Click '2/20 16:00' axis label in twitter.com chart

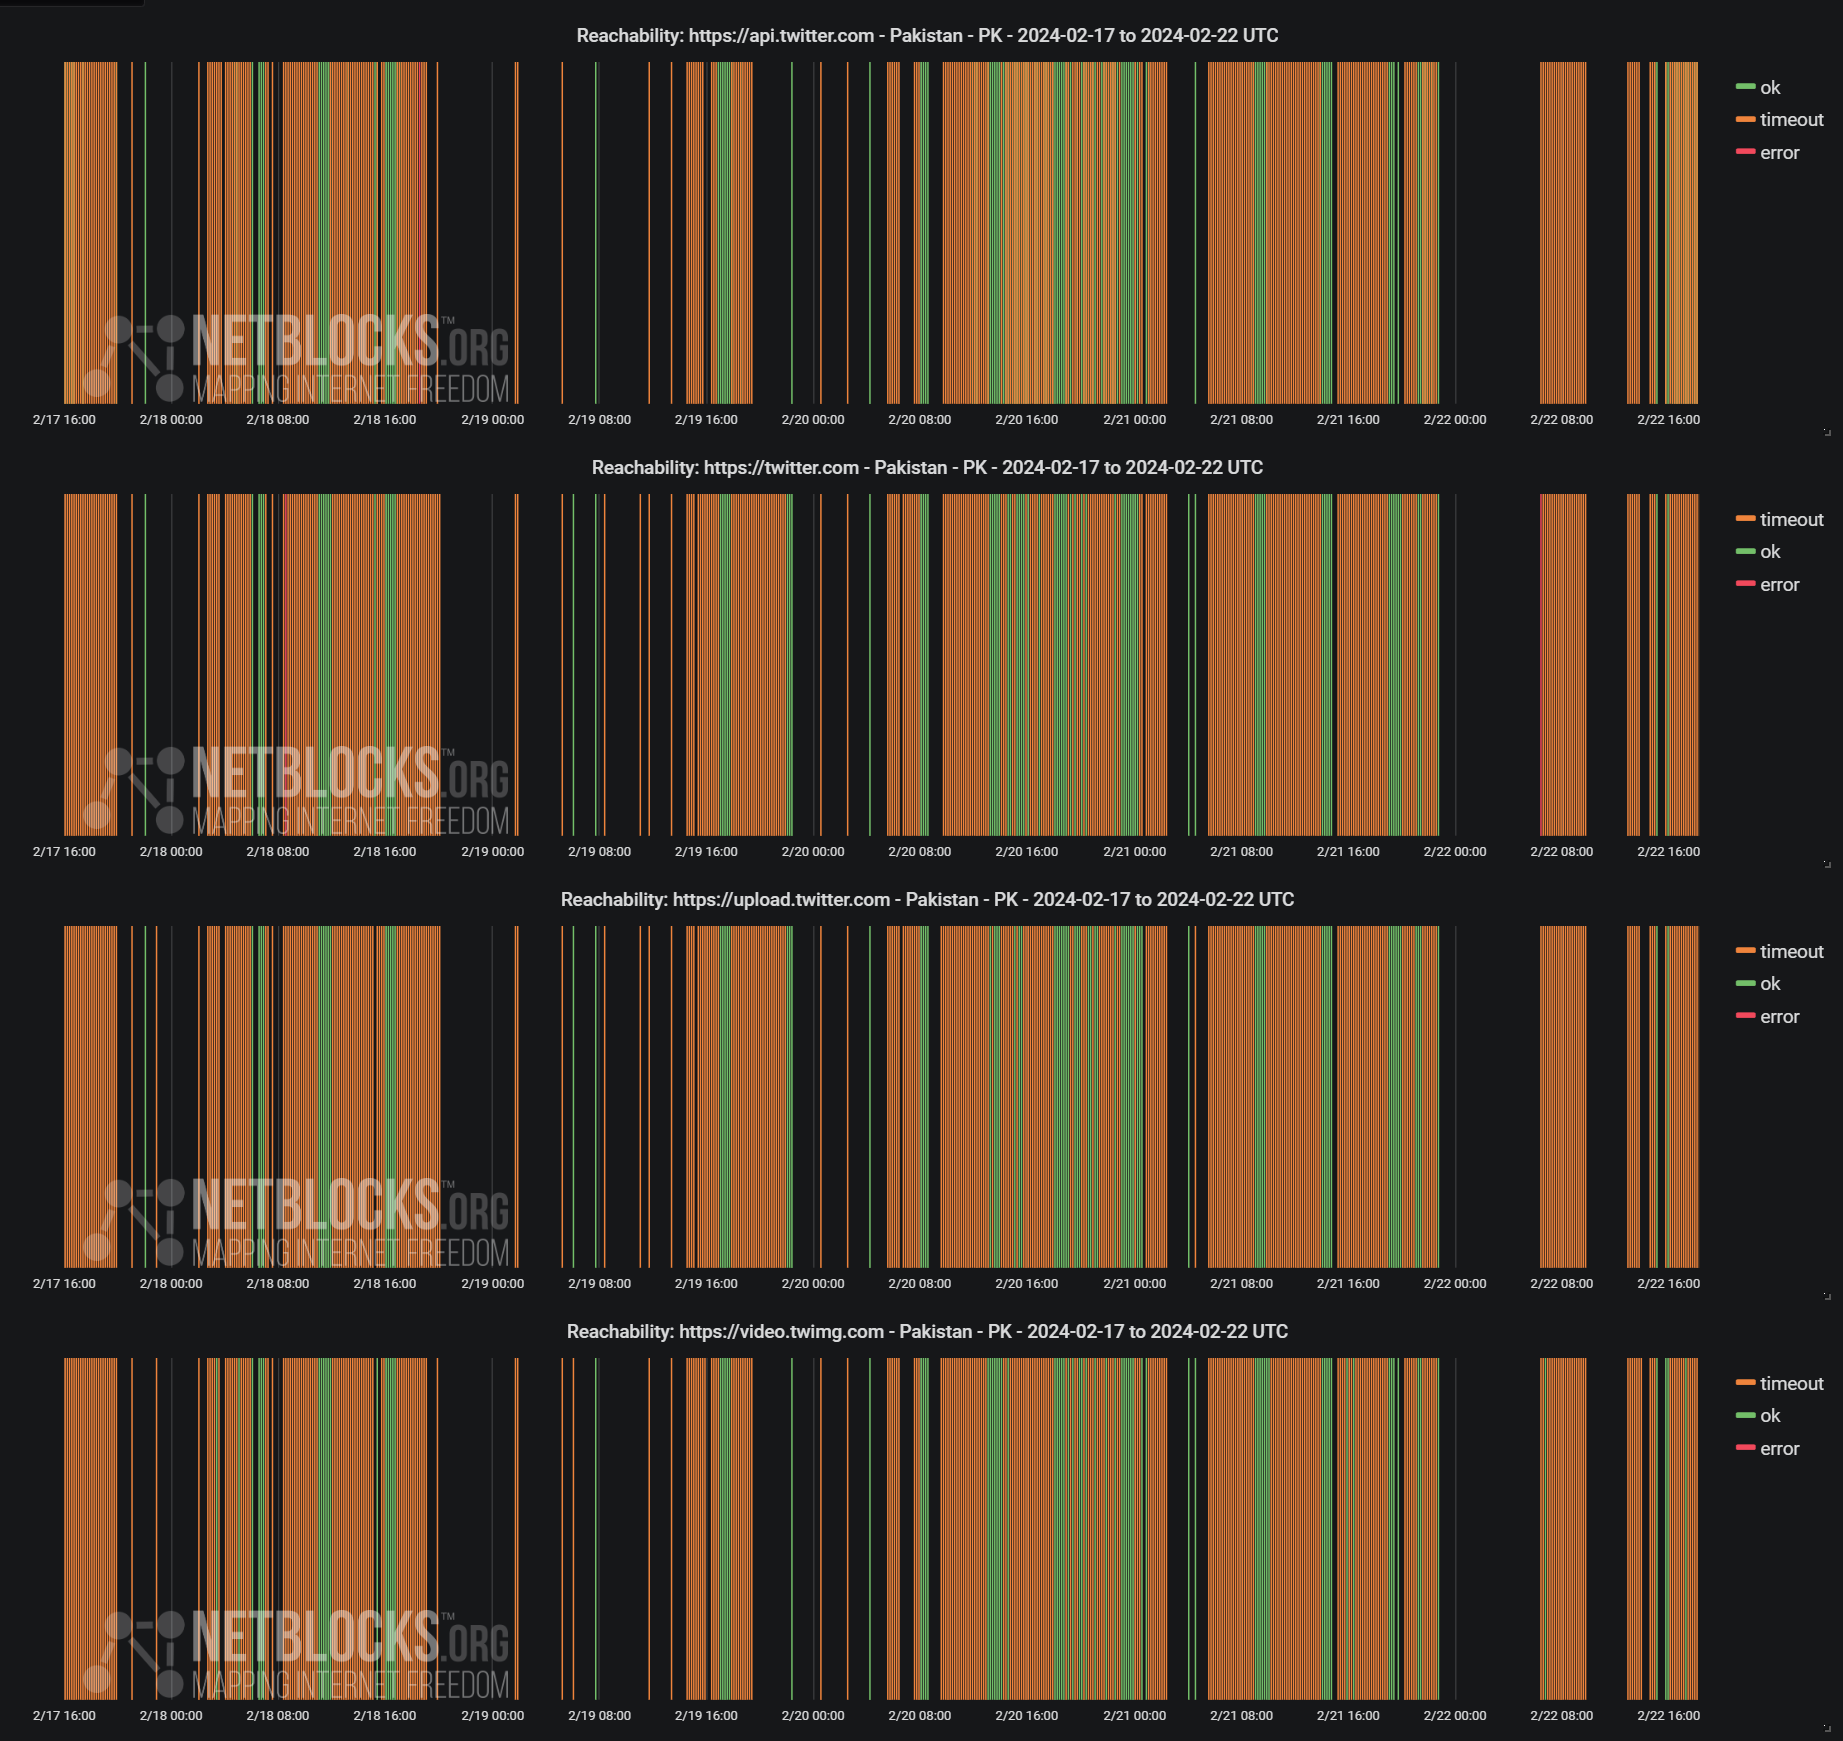pos(1027,852)
